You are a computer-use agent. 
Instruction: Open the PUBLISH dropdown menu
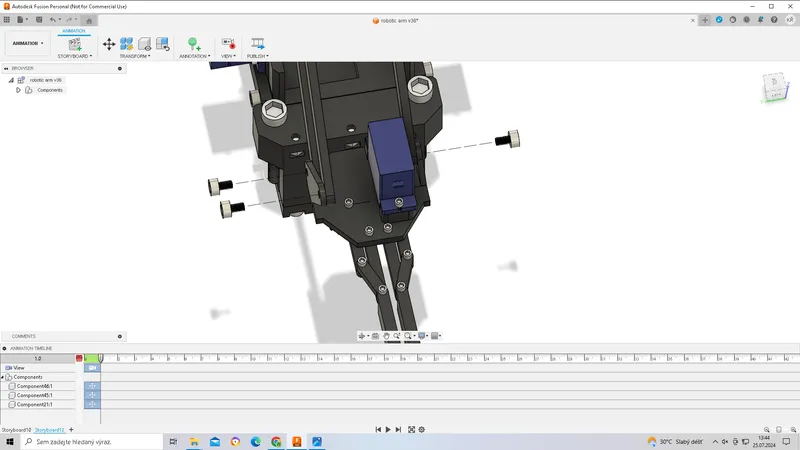click(x=258, y=56)
